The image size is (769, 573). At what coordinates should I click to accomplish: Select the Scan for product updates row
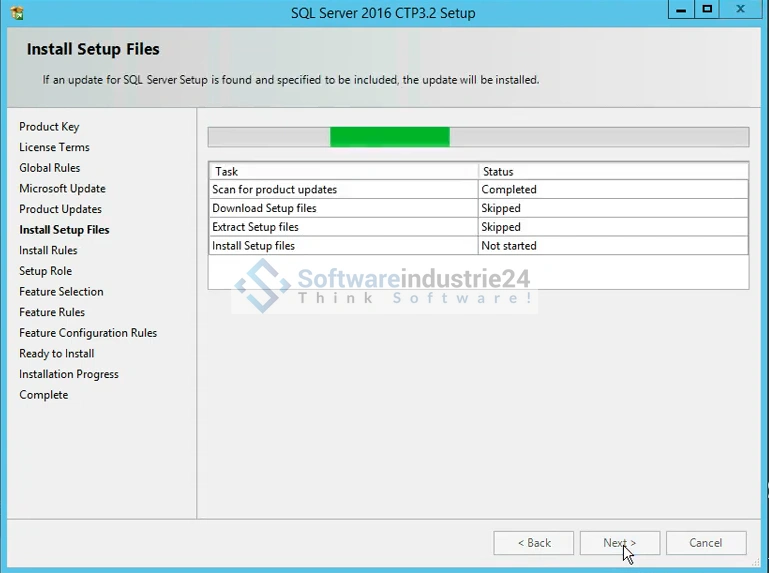point(343,190)
